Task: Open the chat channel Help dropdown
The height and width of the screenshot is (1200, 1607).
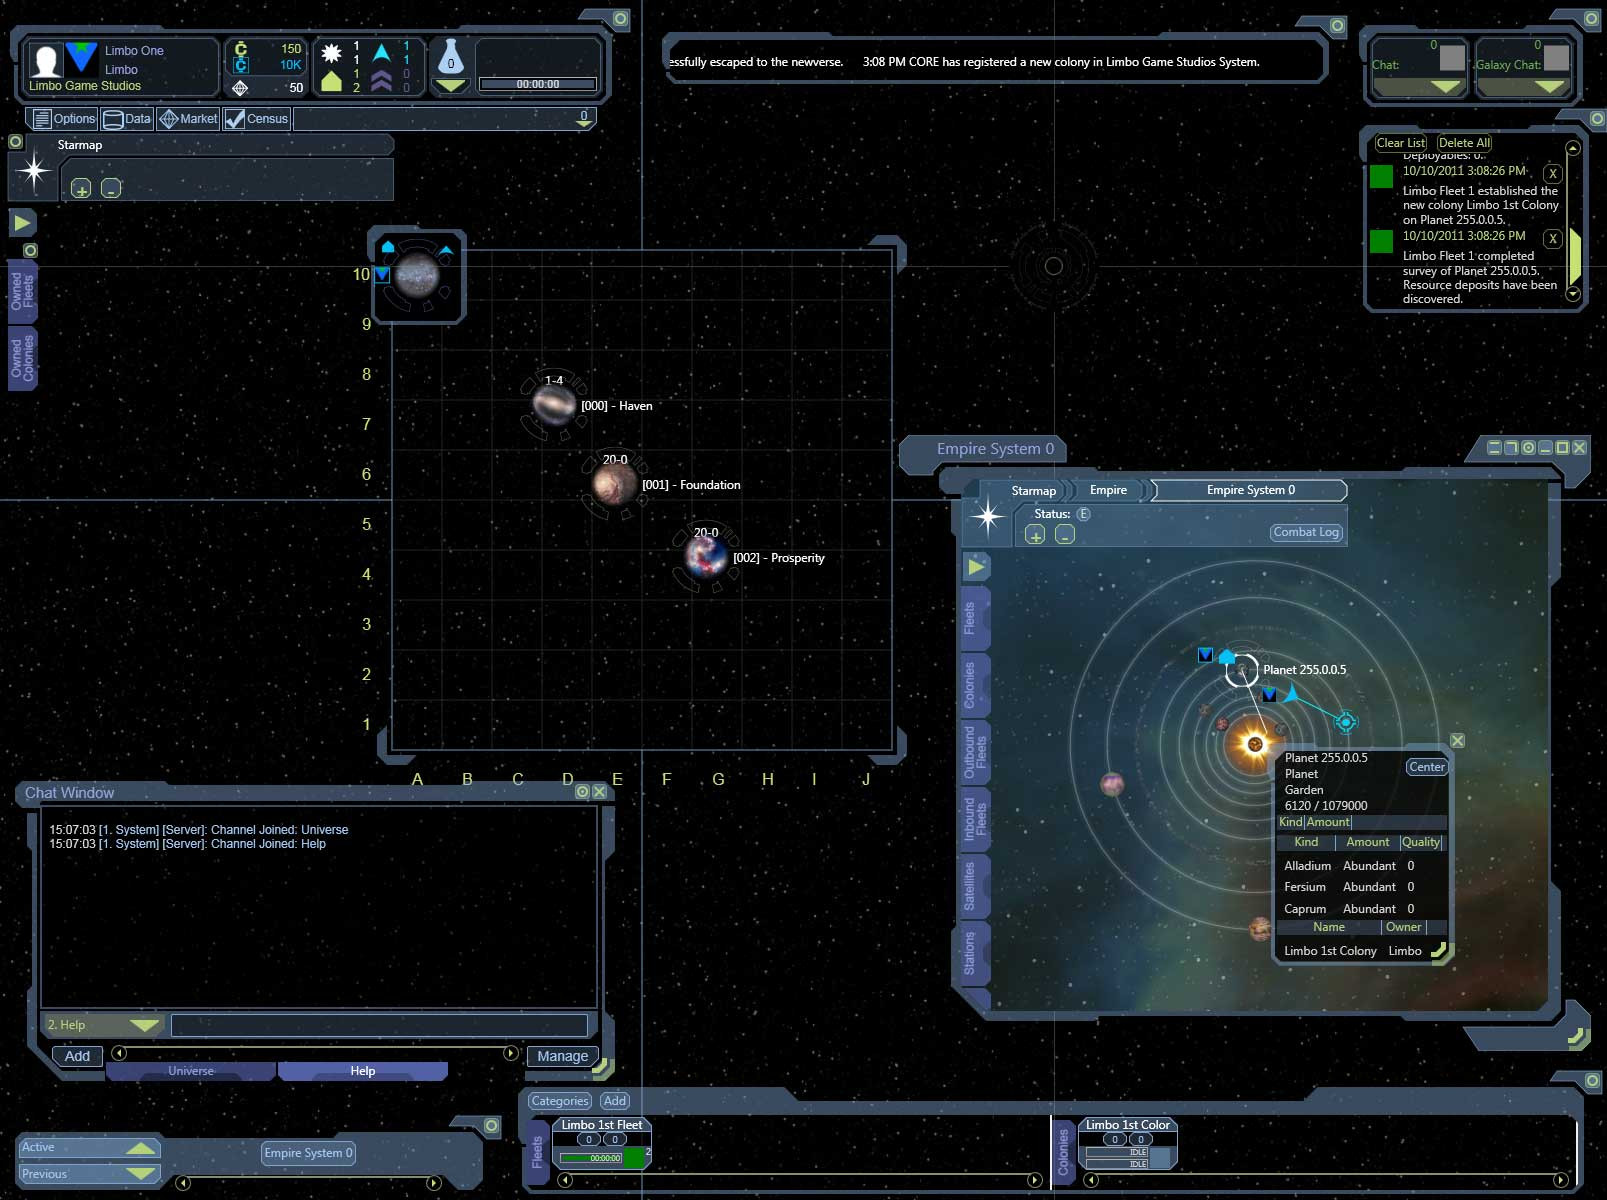Action: [x=103, y=1025]
